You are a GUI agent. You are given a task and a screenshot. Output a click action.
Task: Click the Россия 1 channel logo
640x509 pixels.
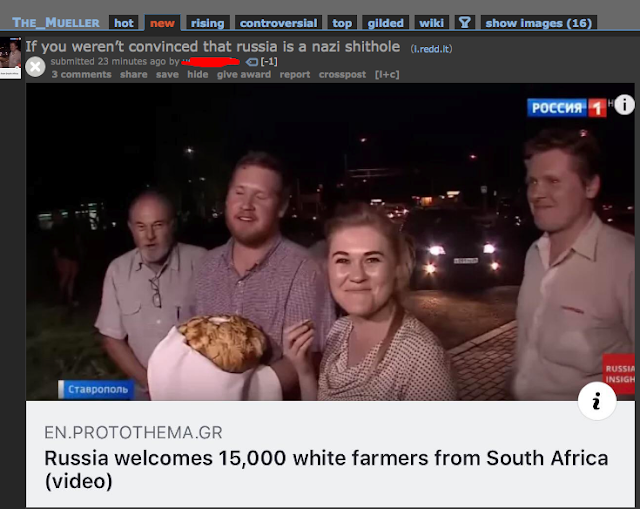[x=567, y=108]
